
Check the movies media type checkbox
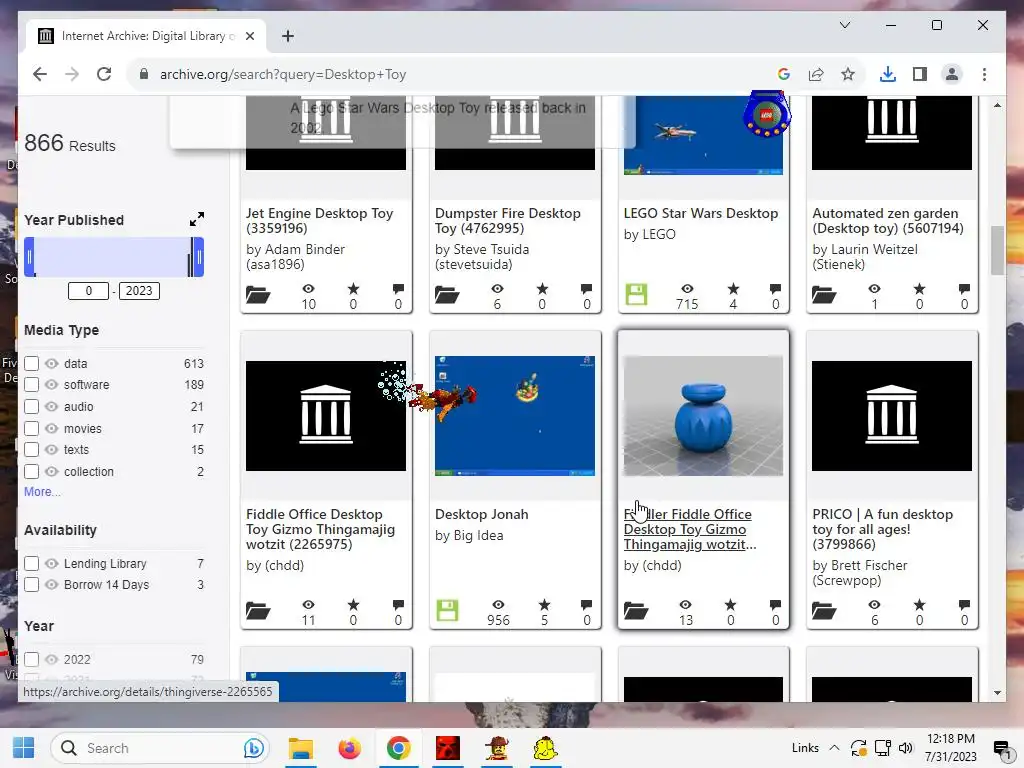[x=31, y=428]
